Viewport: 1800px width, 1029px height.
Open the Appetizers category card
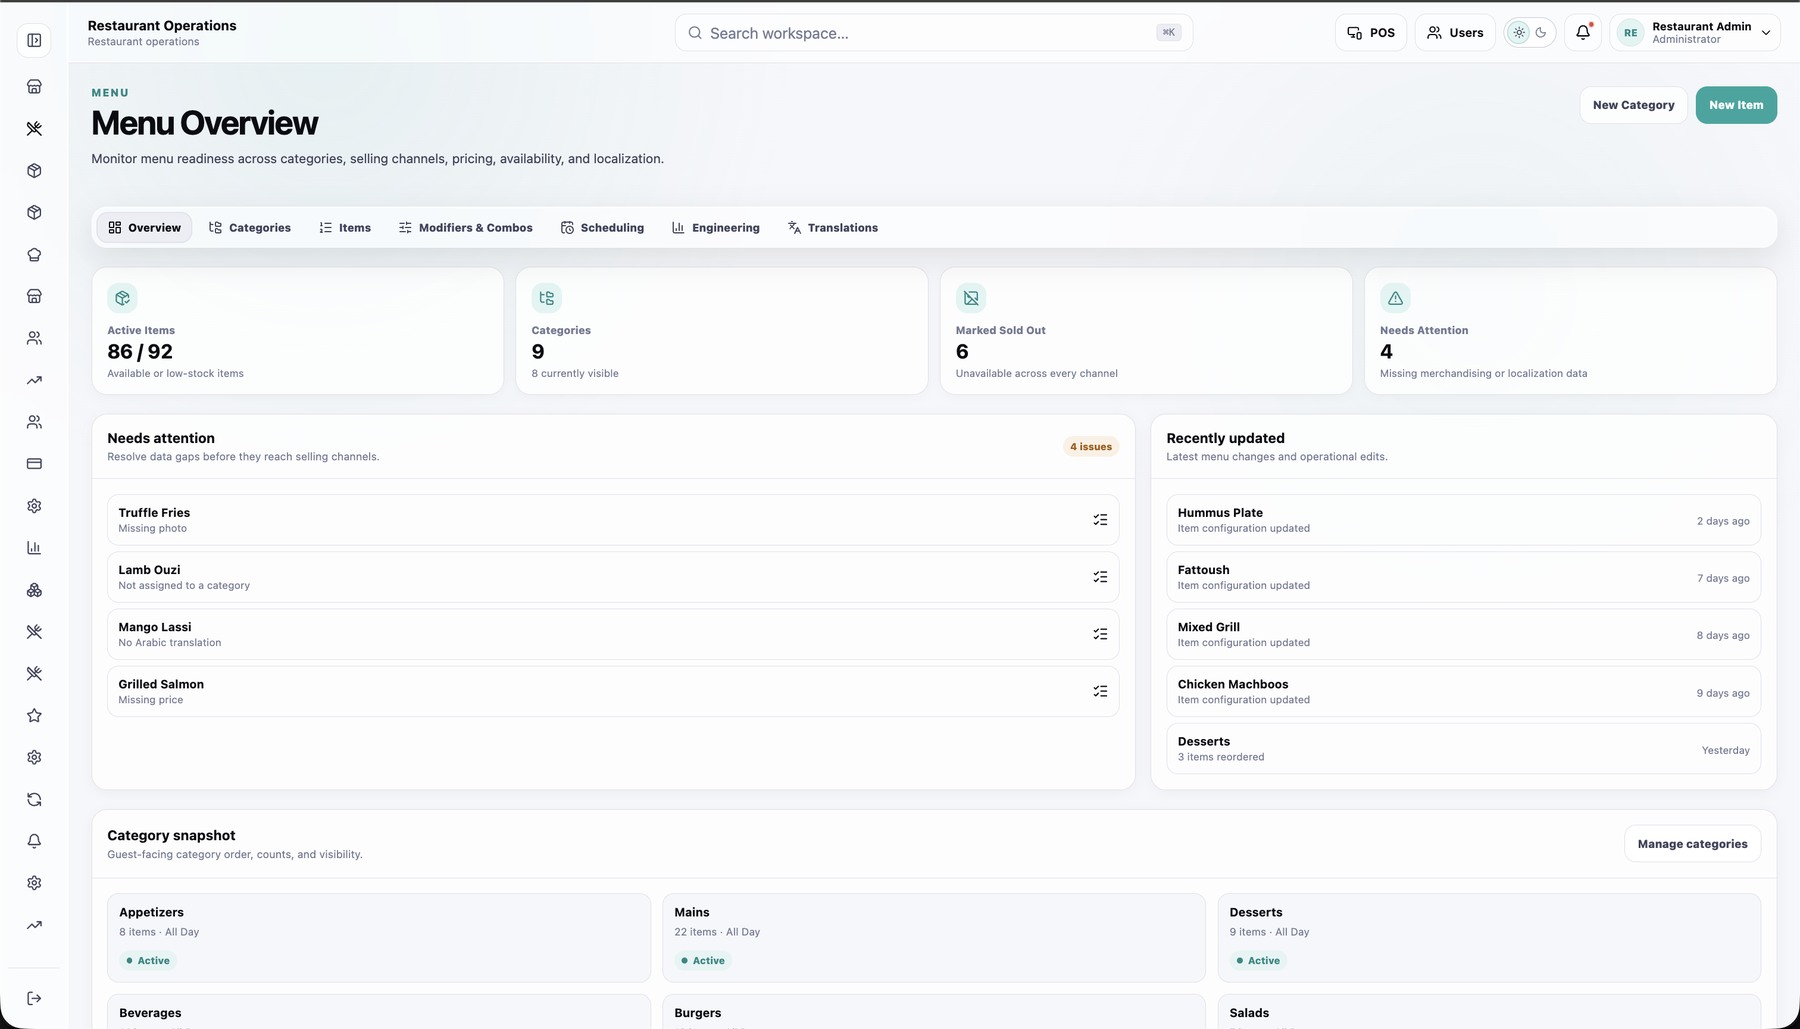click(379, 938)
